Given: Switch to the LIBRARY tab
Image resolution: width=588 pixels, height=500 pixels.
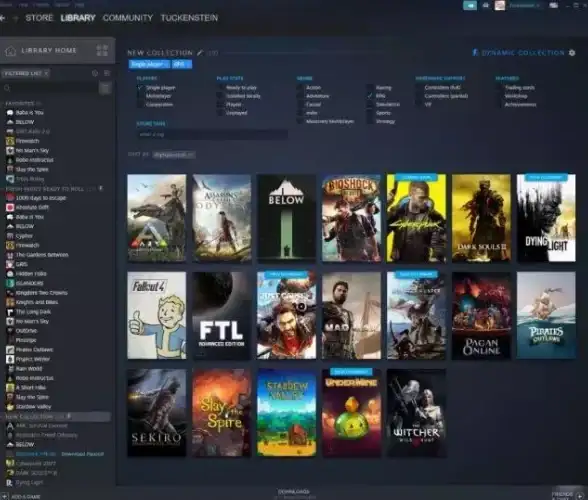Looking at the screenshot, I should pyautogui.click(x=78, y=18).
